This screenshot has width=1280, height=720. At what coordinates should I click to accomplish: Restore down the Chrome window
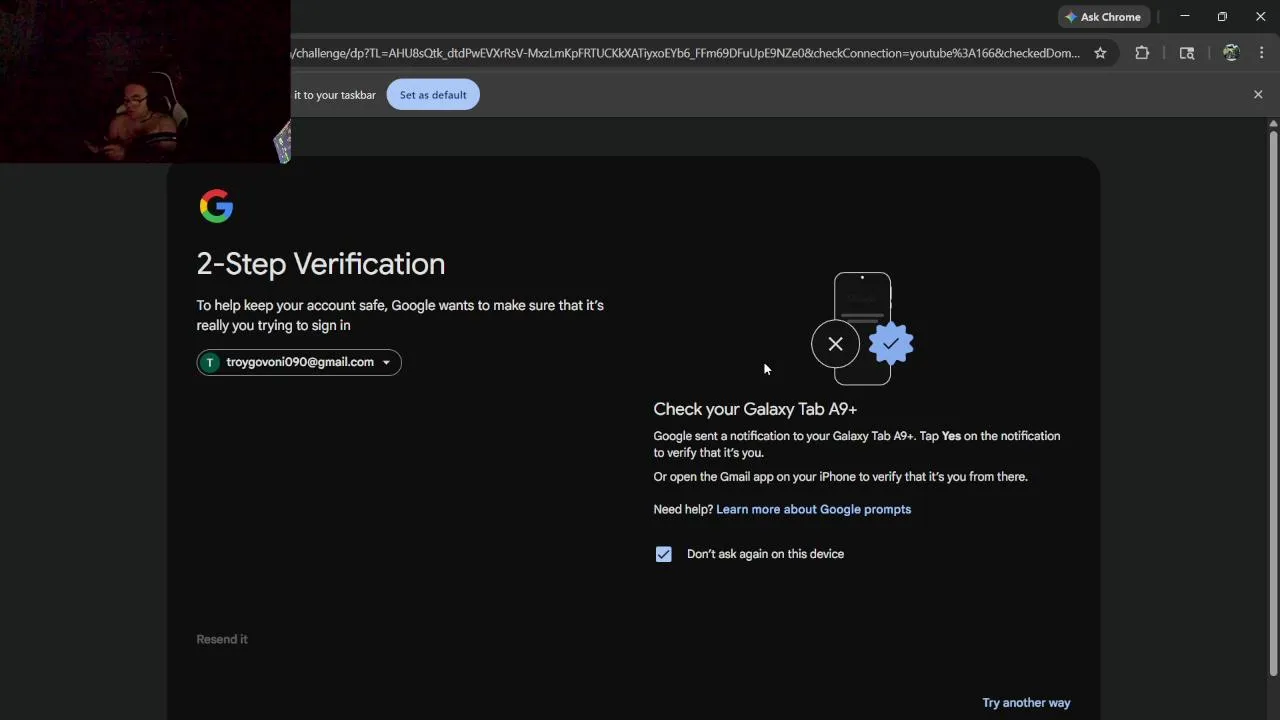tap(1222, 17)
